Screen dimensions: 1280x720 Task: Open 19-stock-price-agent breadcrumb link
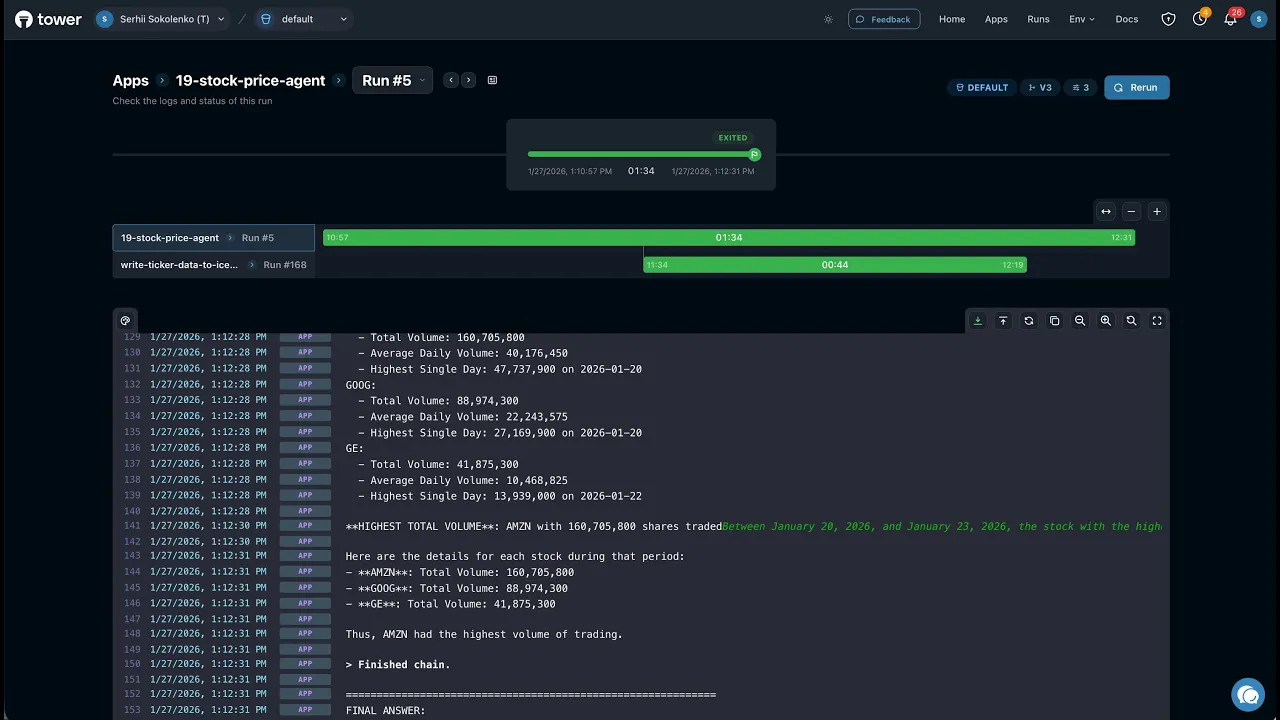point(250,81)
